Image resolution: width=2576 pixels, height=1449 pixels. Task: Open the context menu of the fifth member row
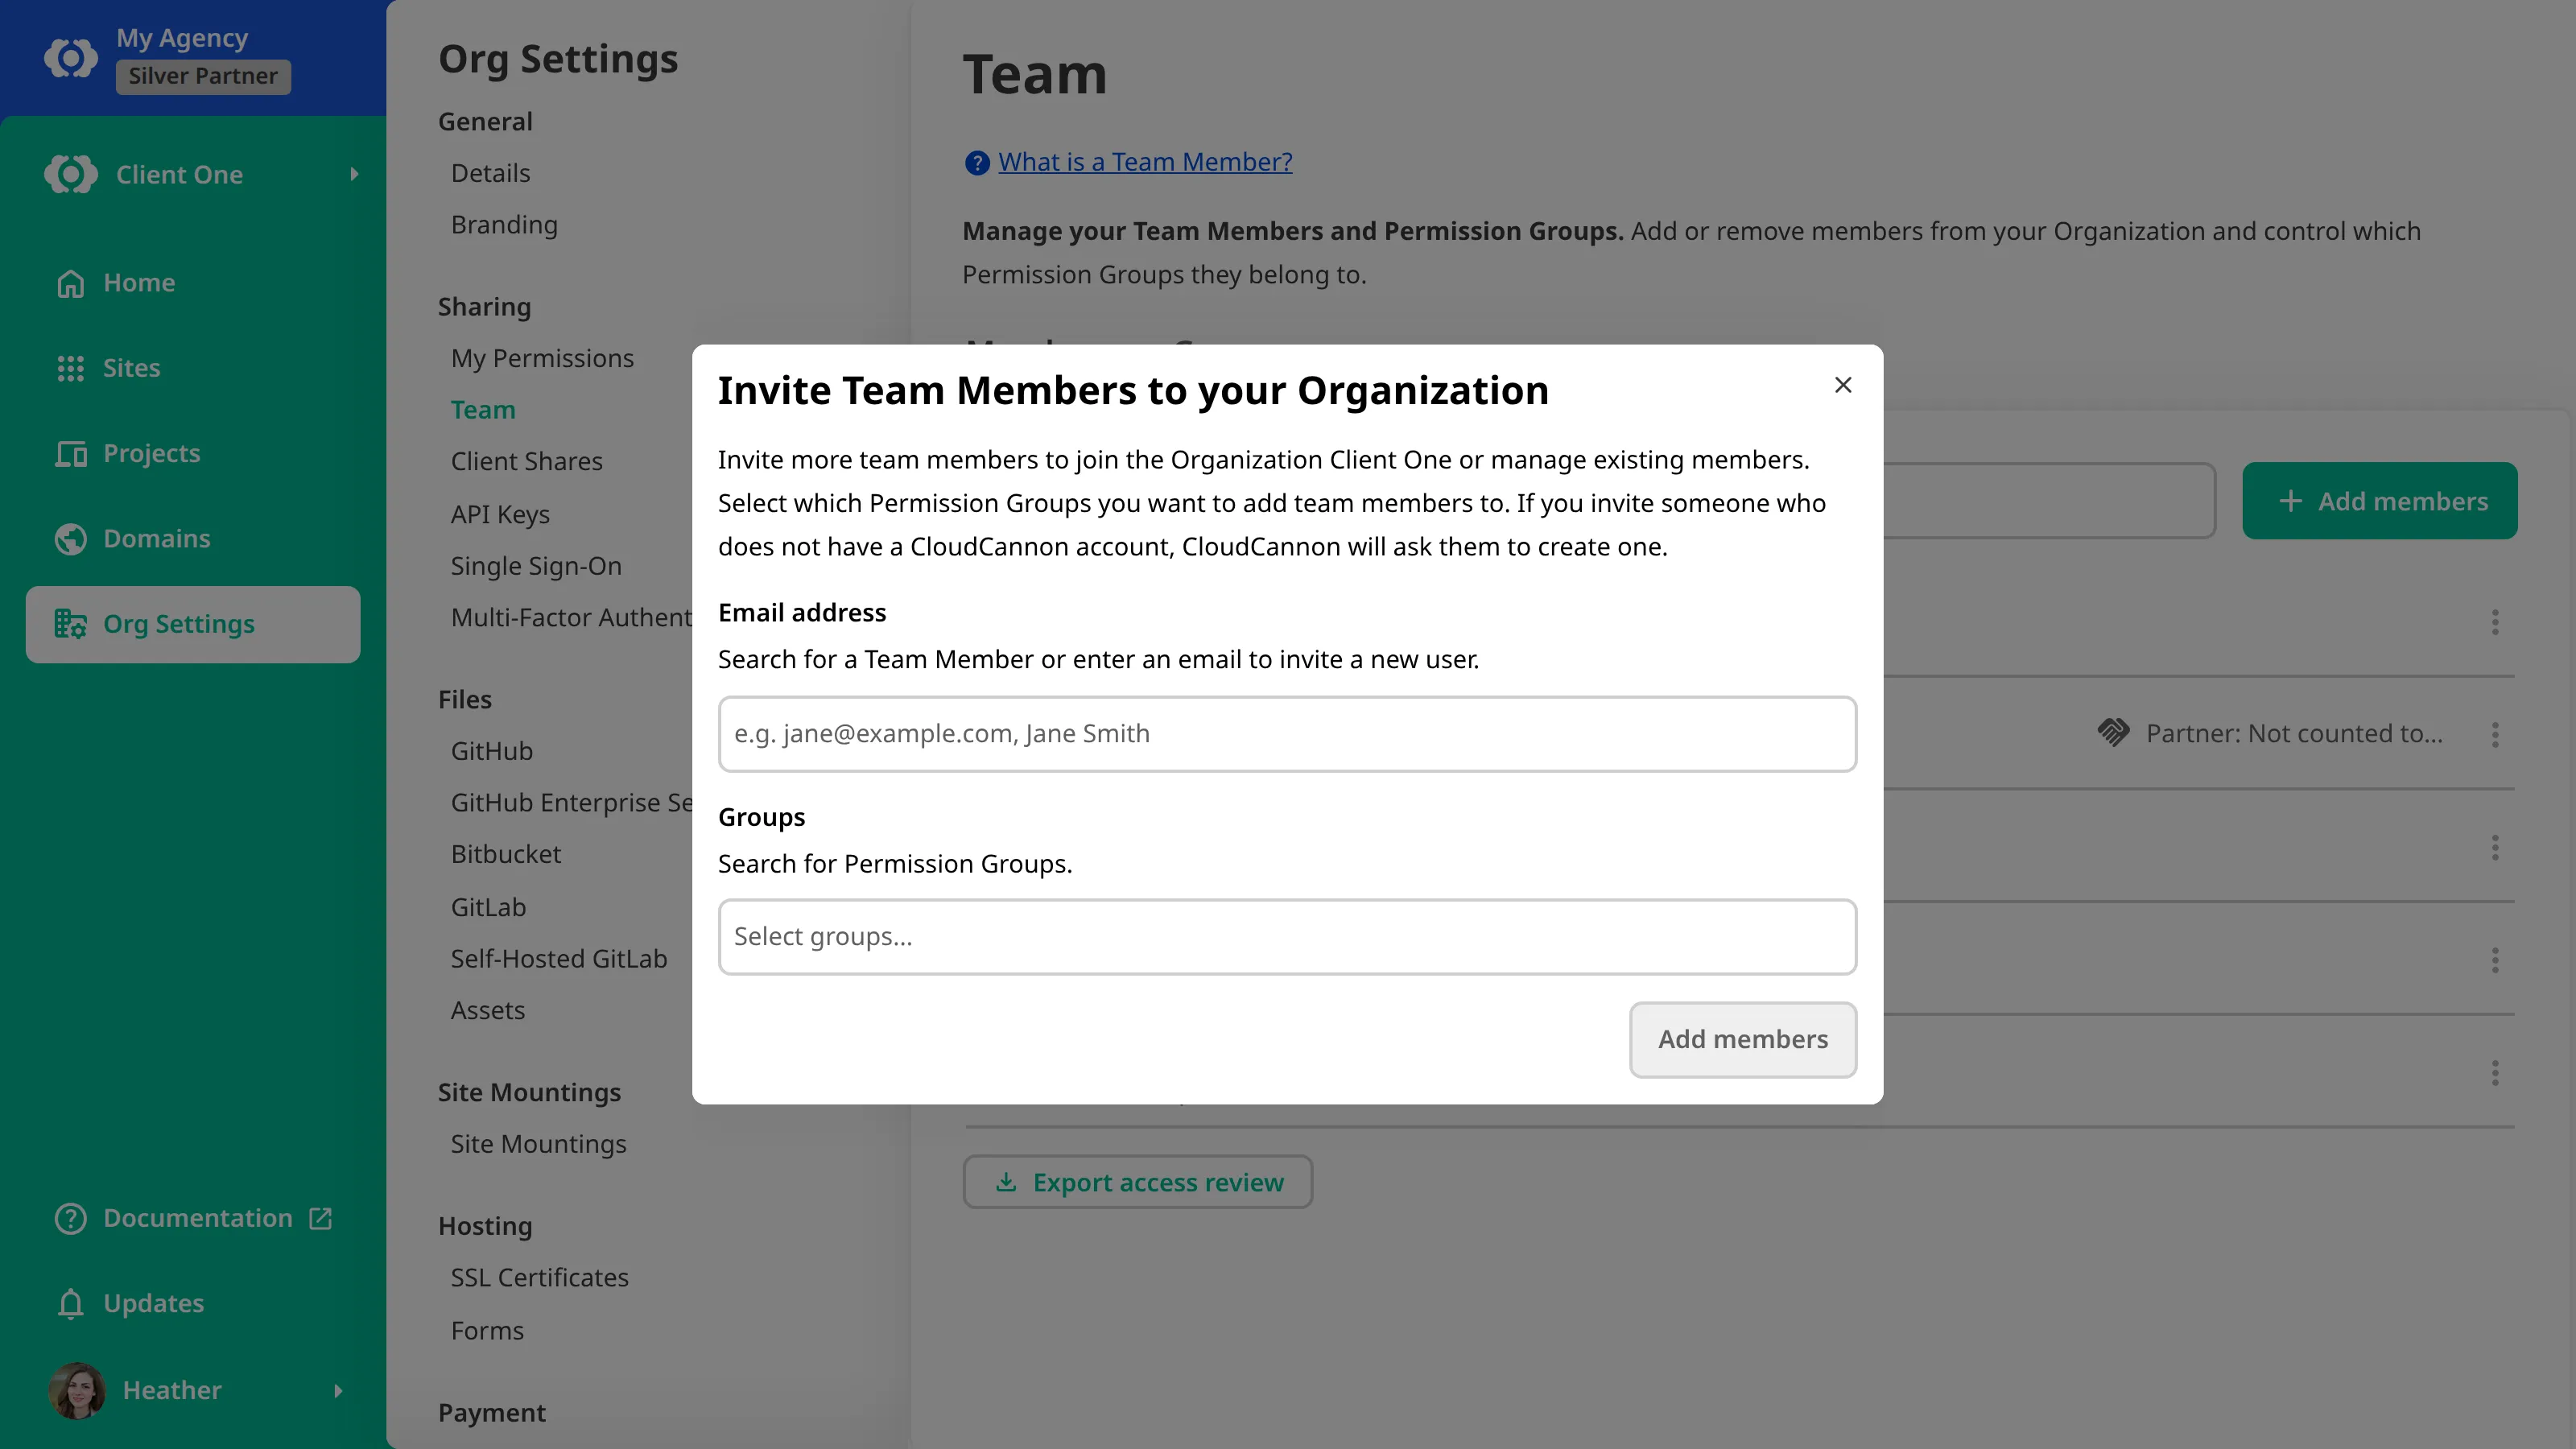pyautogui.click(x=2495, y=1073)
